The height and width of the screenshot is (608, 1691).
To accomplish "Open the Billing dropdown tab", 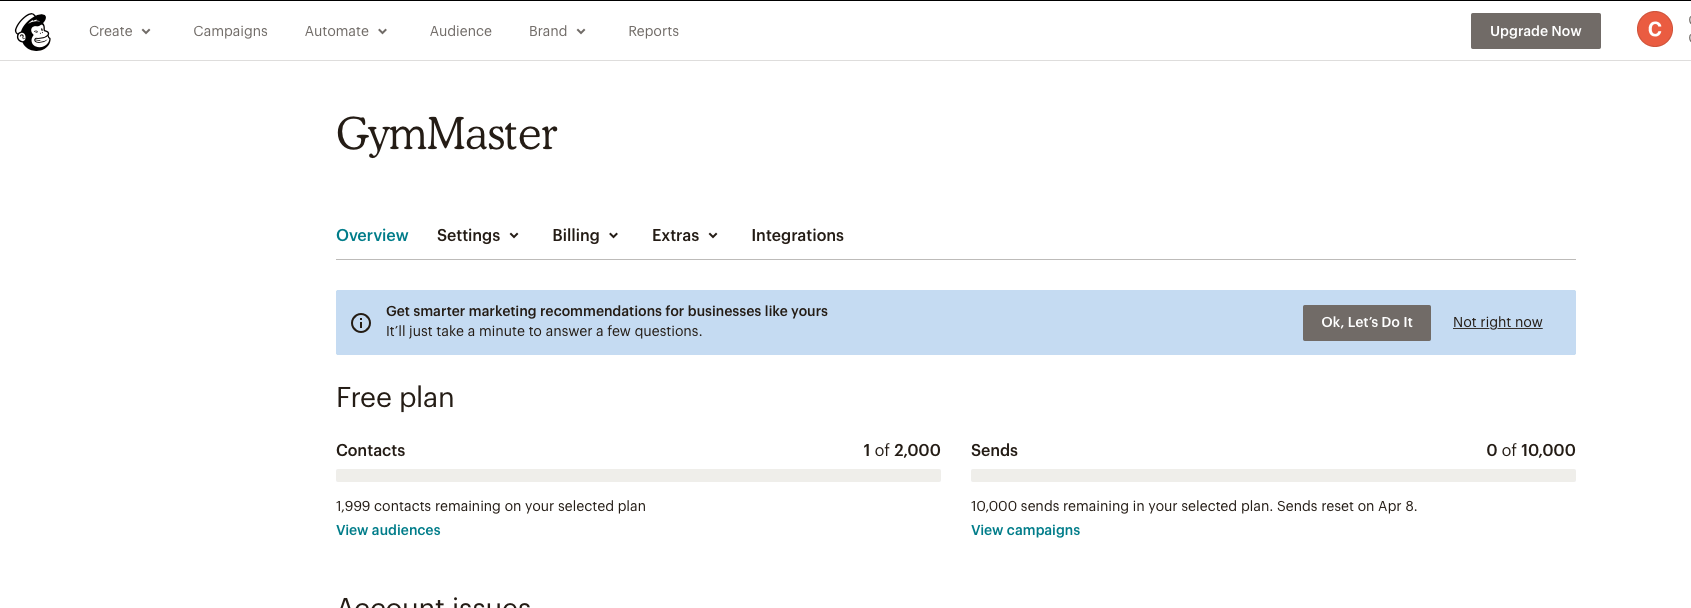I will point(585,235).
